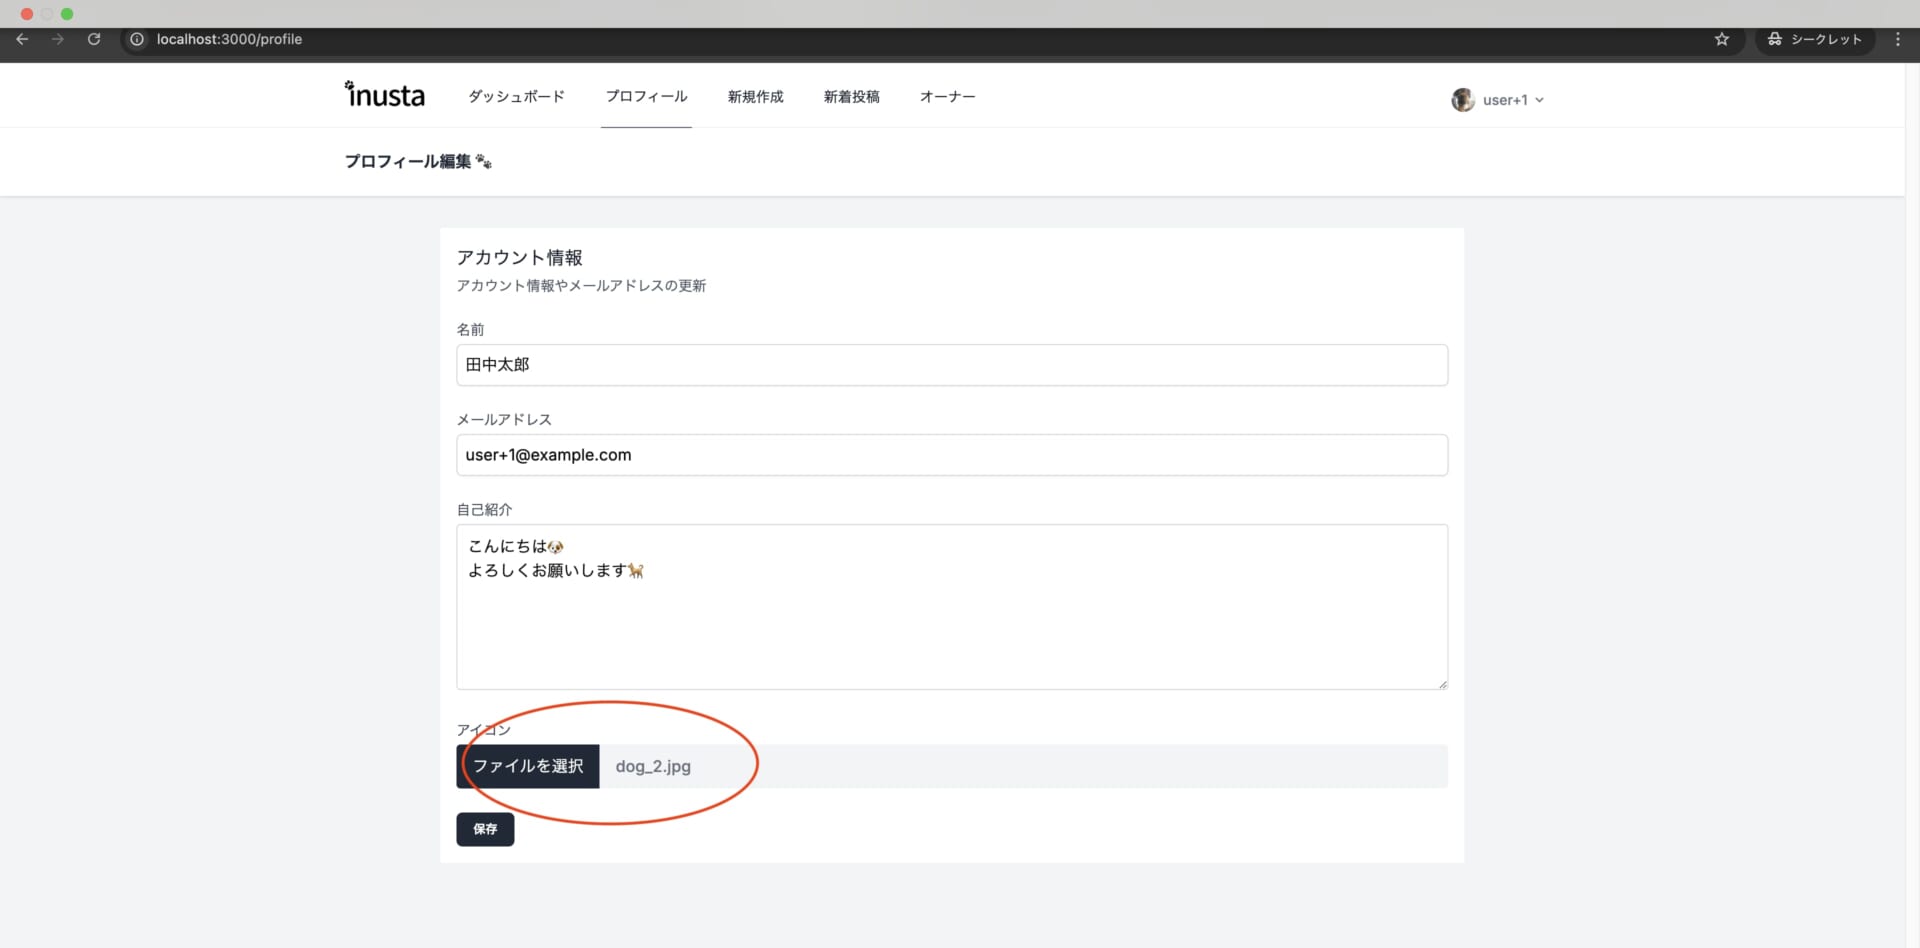Open the browser three-dot menu

(1898, 39)
